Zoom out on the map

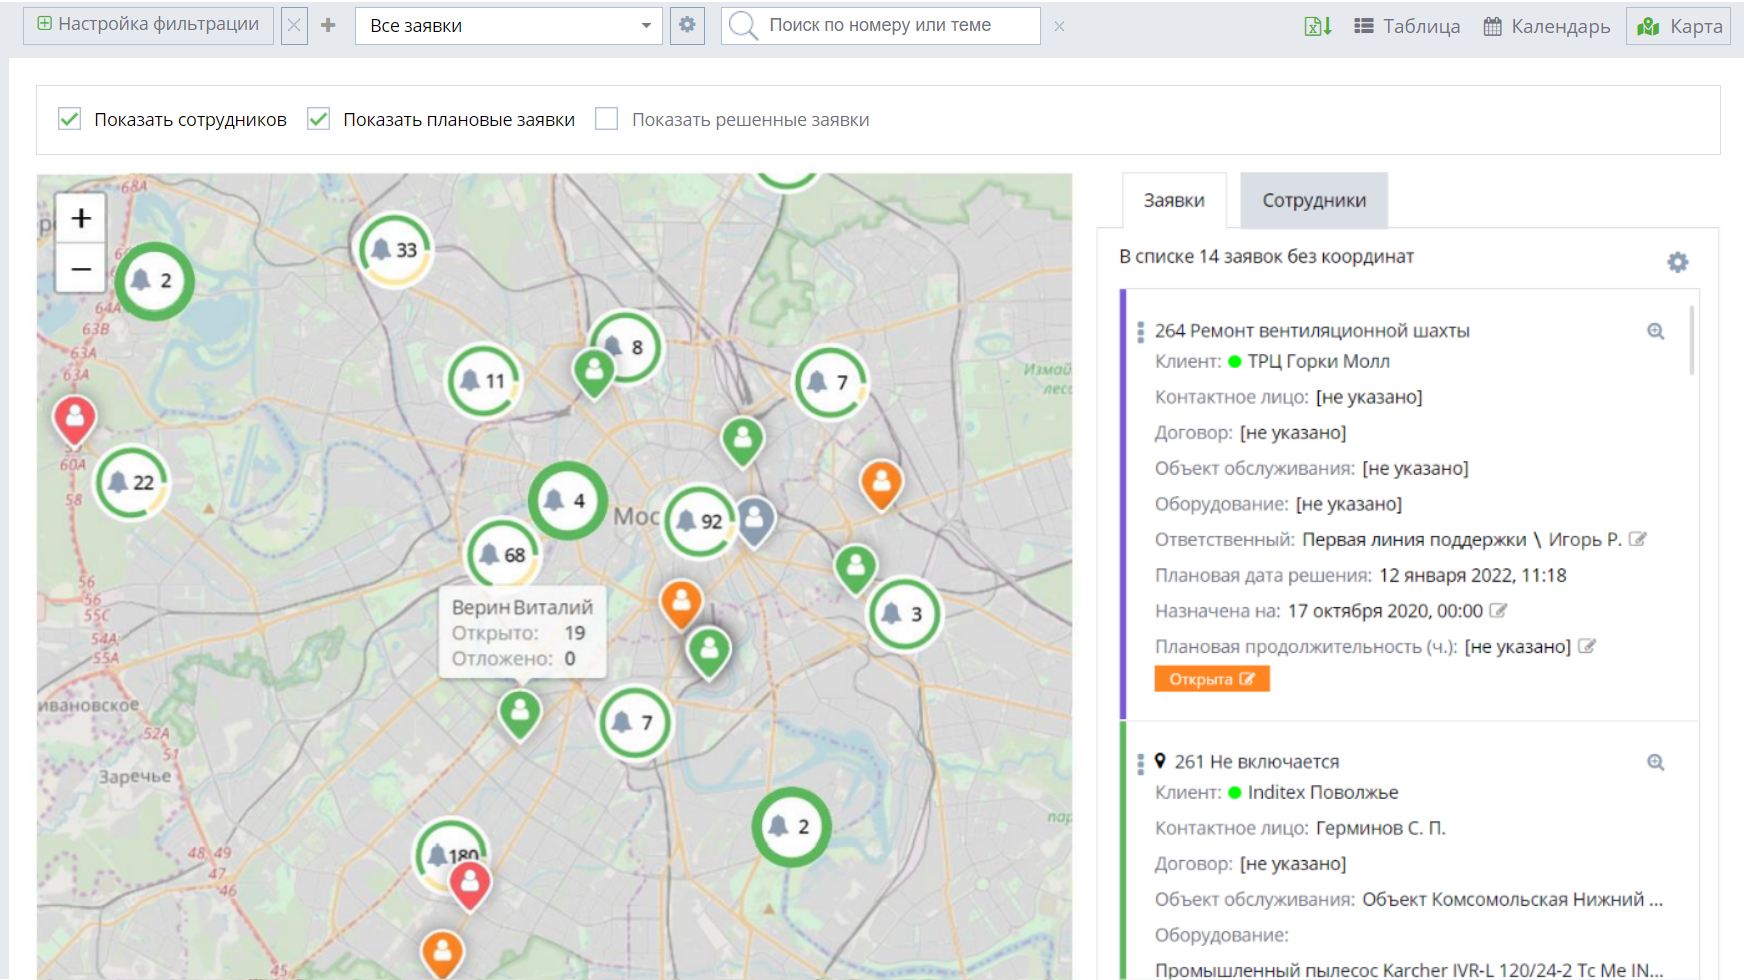tap(81, 268)
